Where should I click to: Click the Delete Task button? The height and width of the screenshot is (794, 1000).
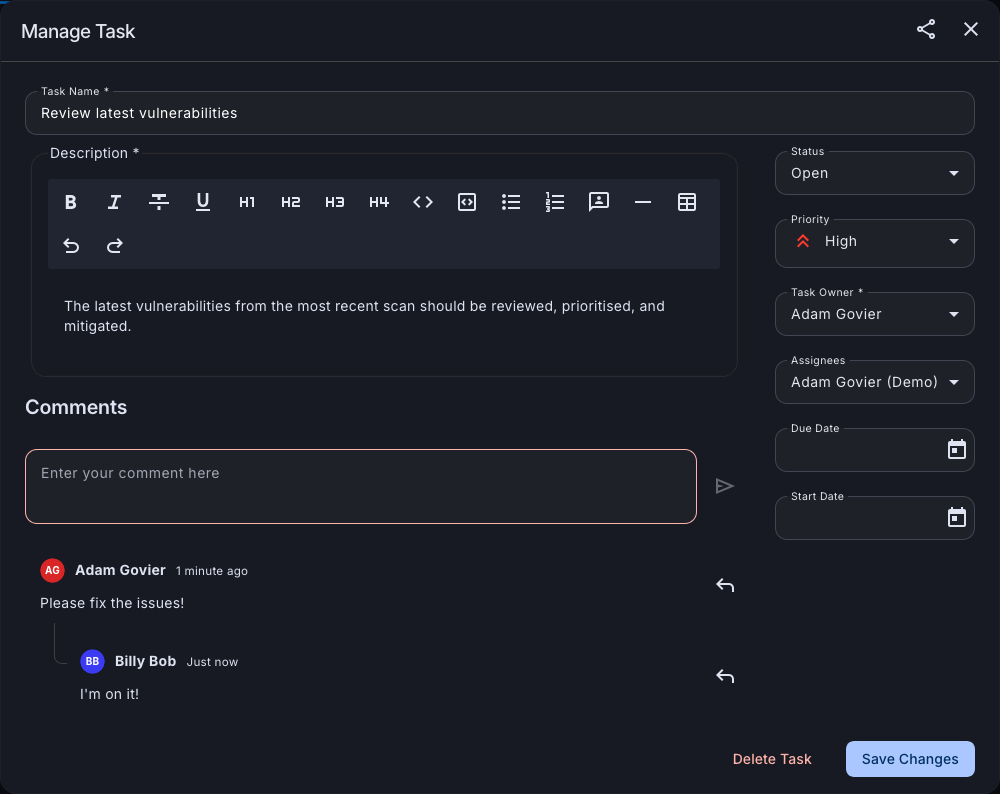click(772, 759)
